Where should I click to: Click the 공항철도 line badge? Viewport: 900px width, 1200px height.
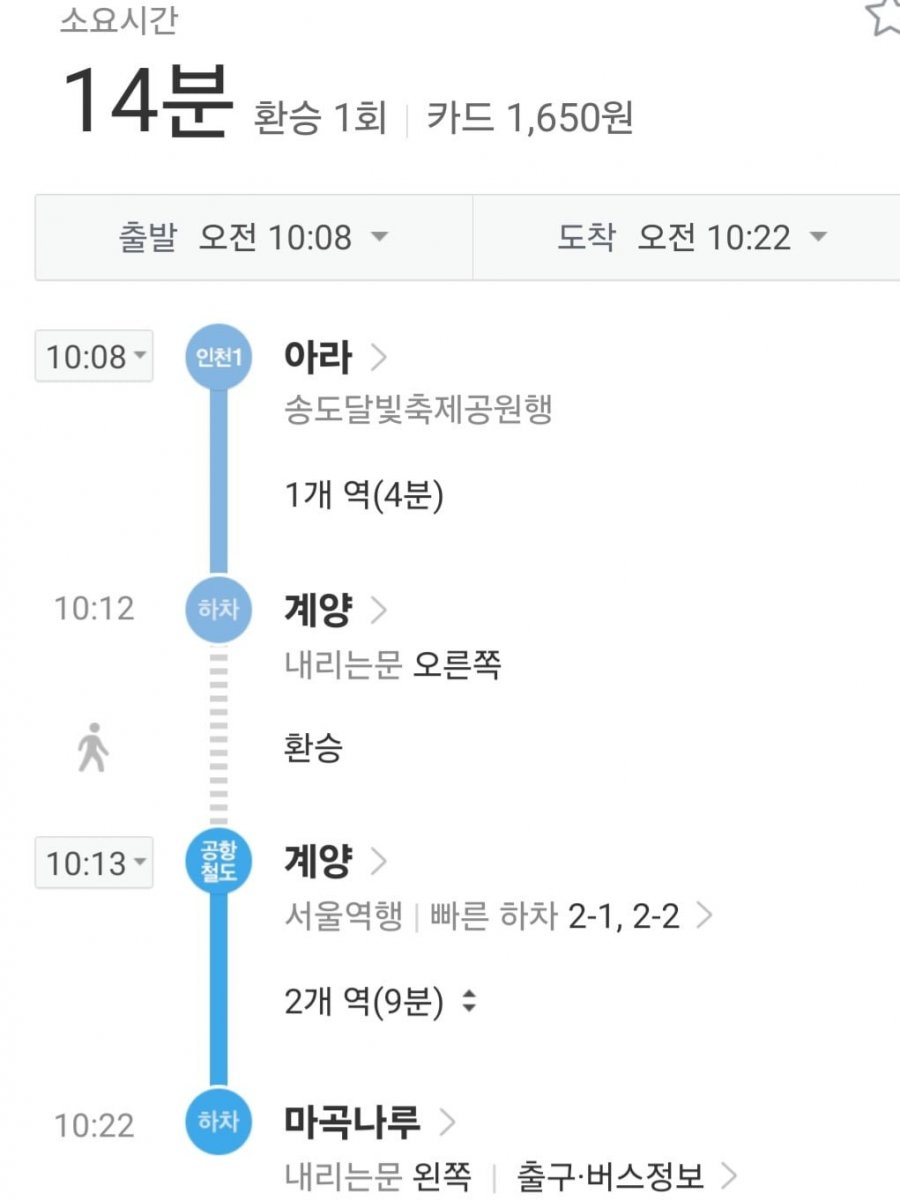click(219, 862)
